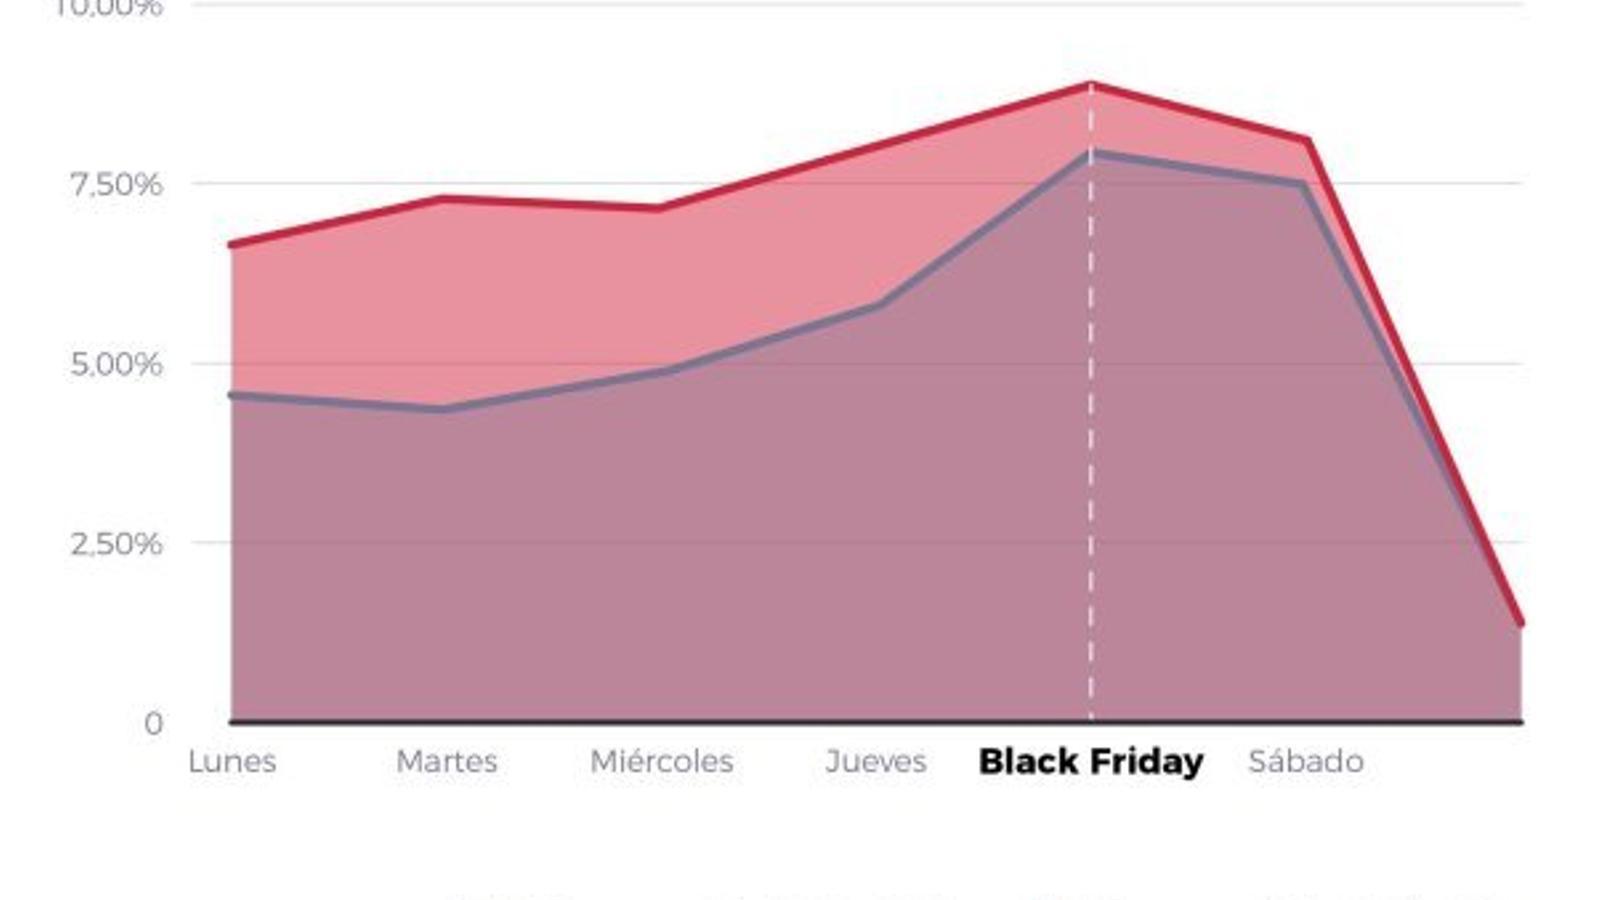Click the white dashed vertical marker line
The width and height of the screenshot is (1600, 900).
tap(1091, 450)
